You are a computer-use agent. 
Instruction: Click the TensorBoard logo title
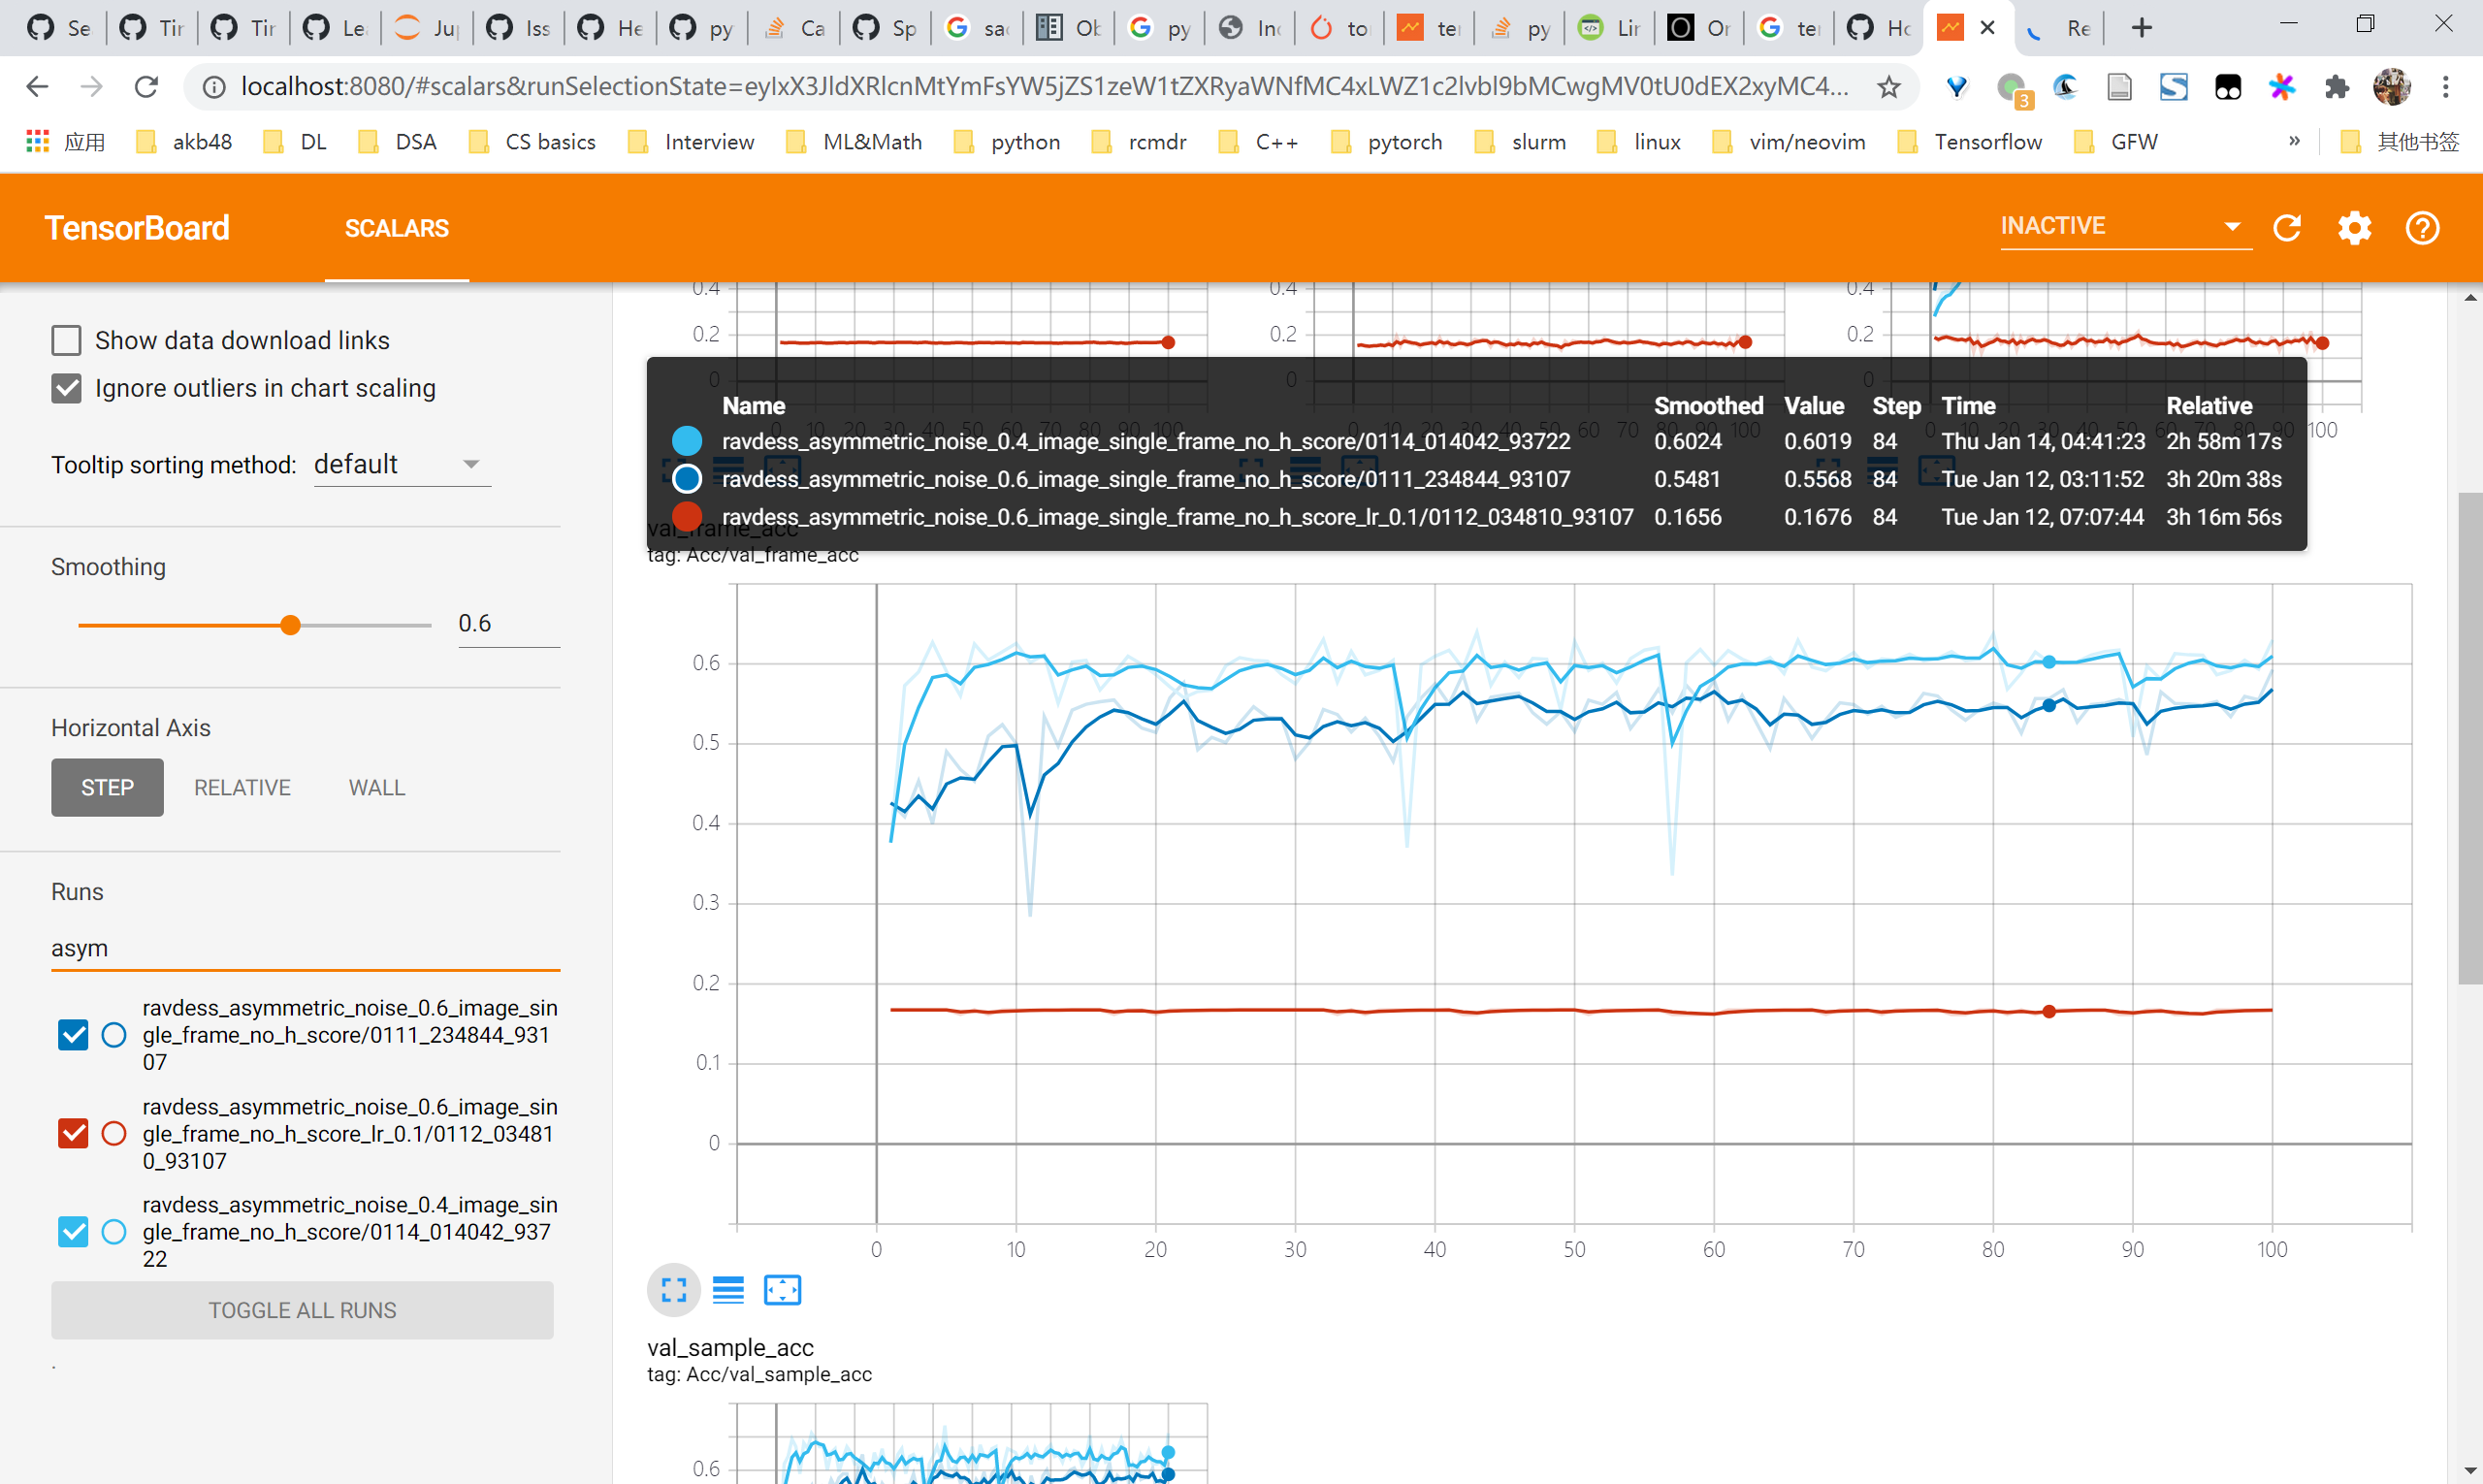(137, 228)
